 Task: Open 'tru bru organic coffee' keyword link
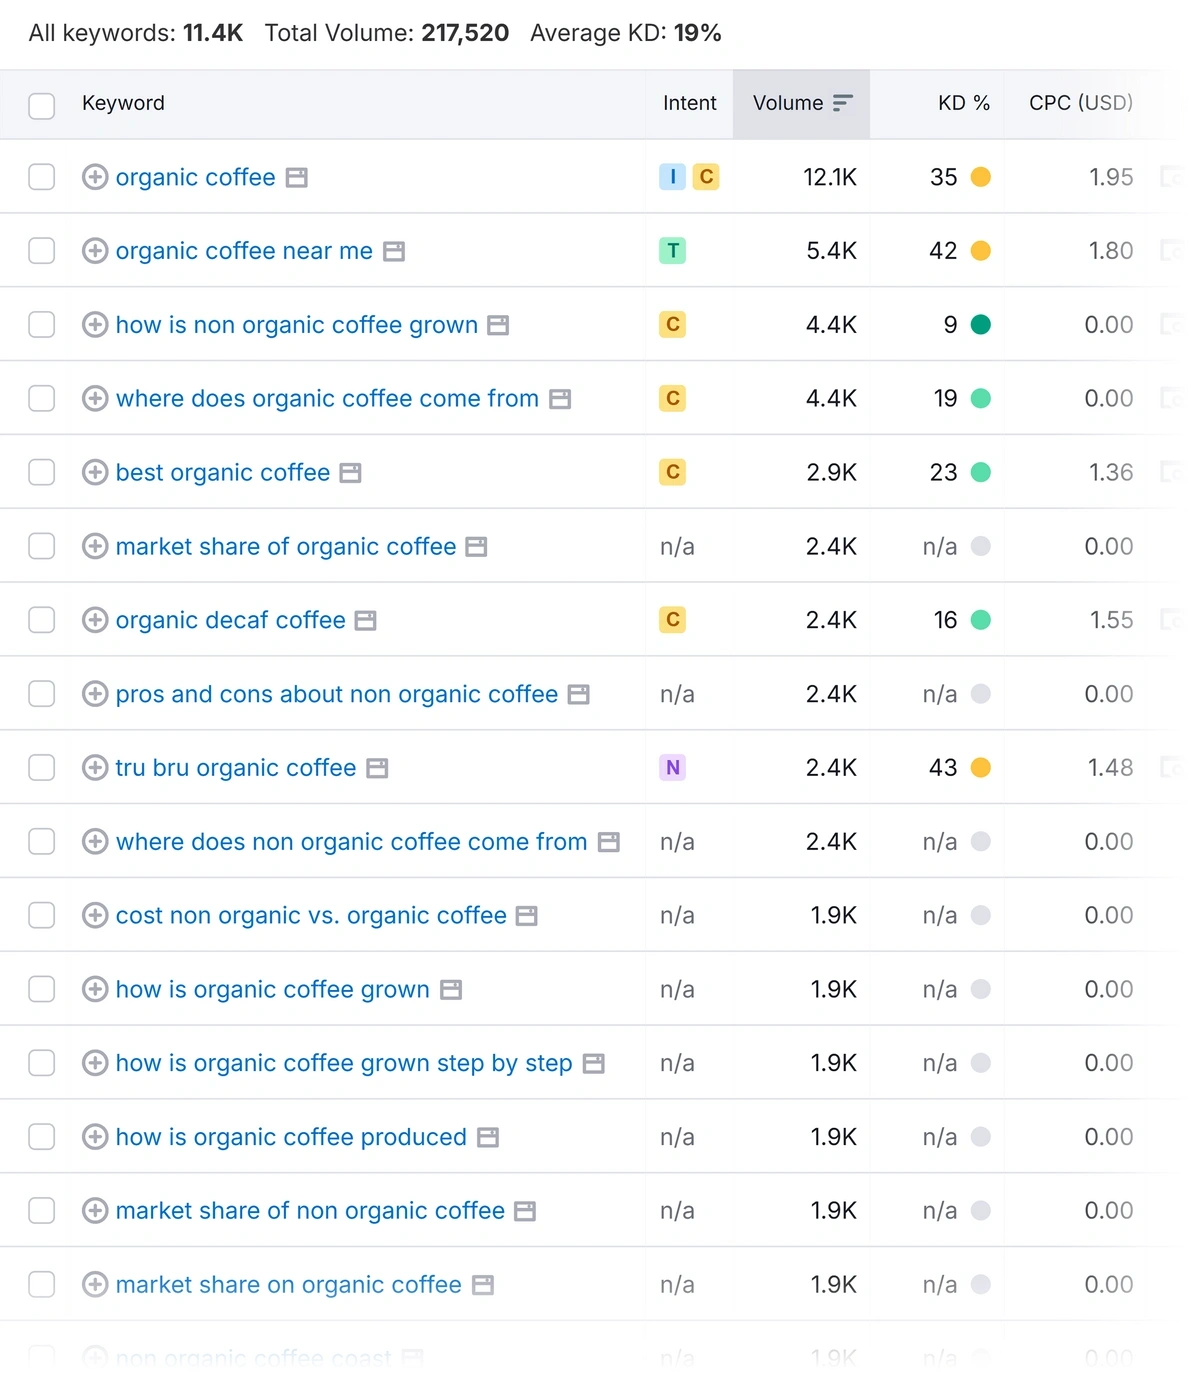(x=236, y=767)
